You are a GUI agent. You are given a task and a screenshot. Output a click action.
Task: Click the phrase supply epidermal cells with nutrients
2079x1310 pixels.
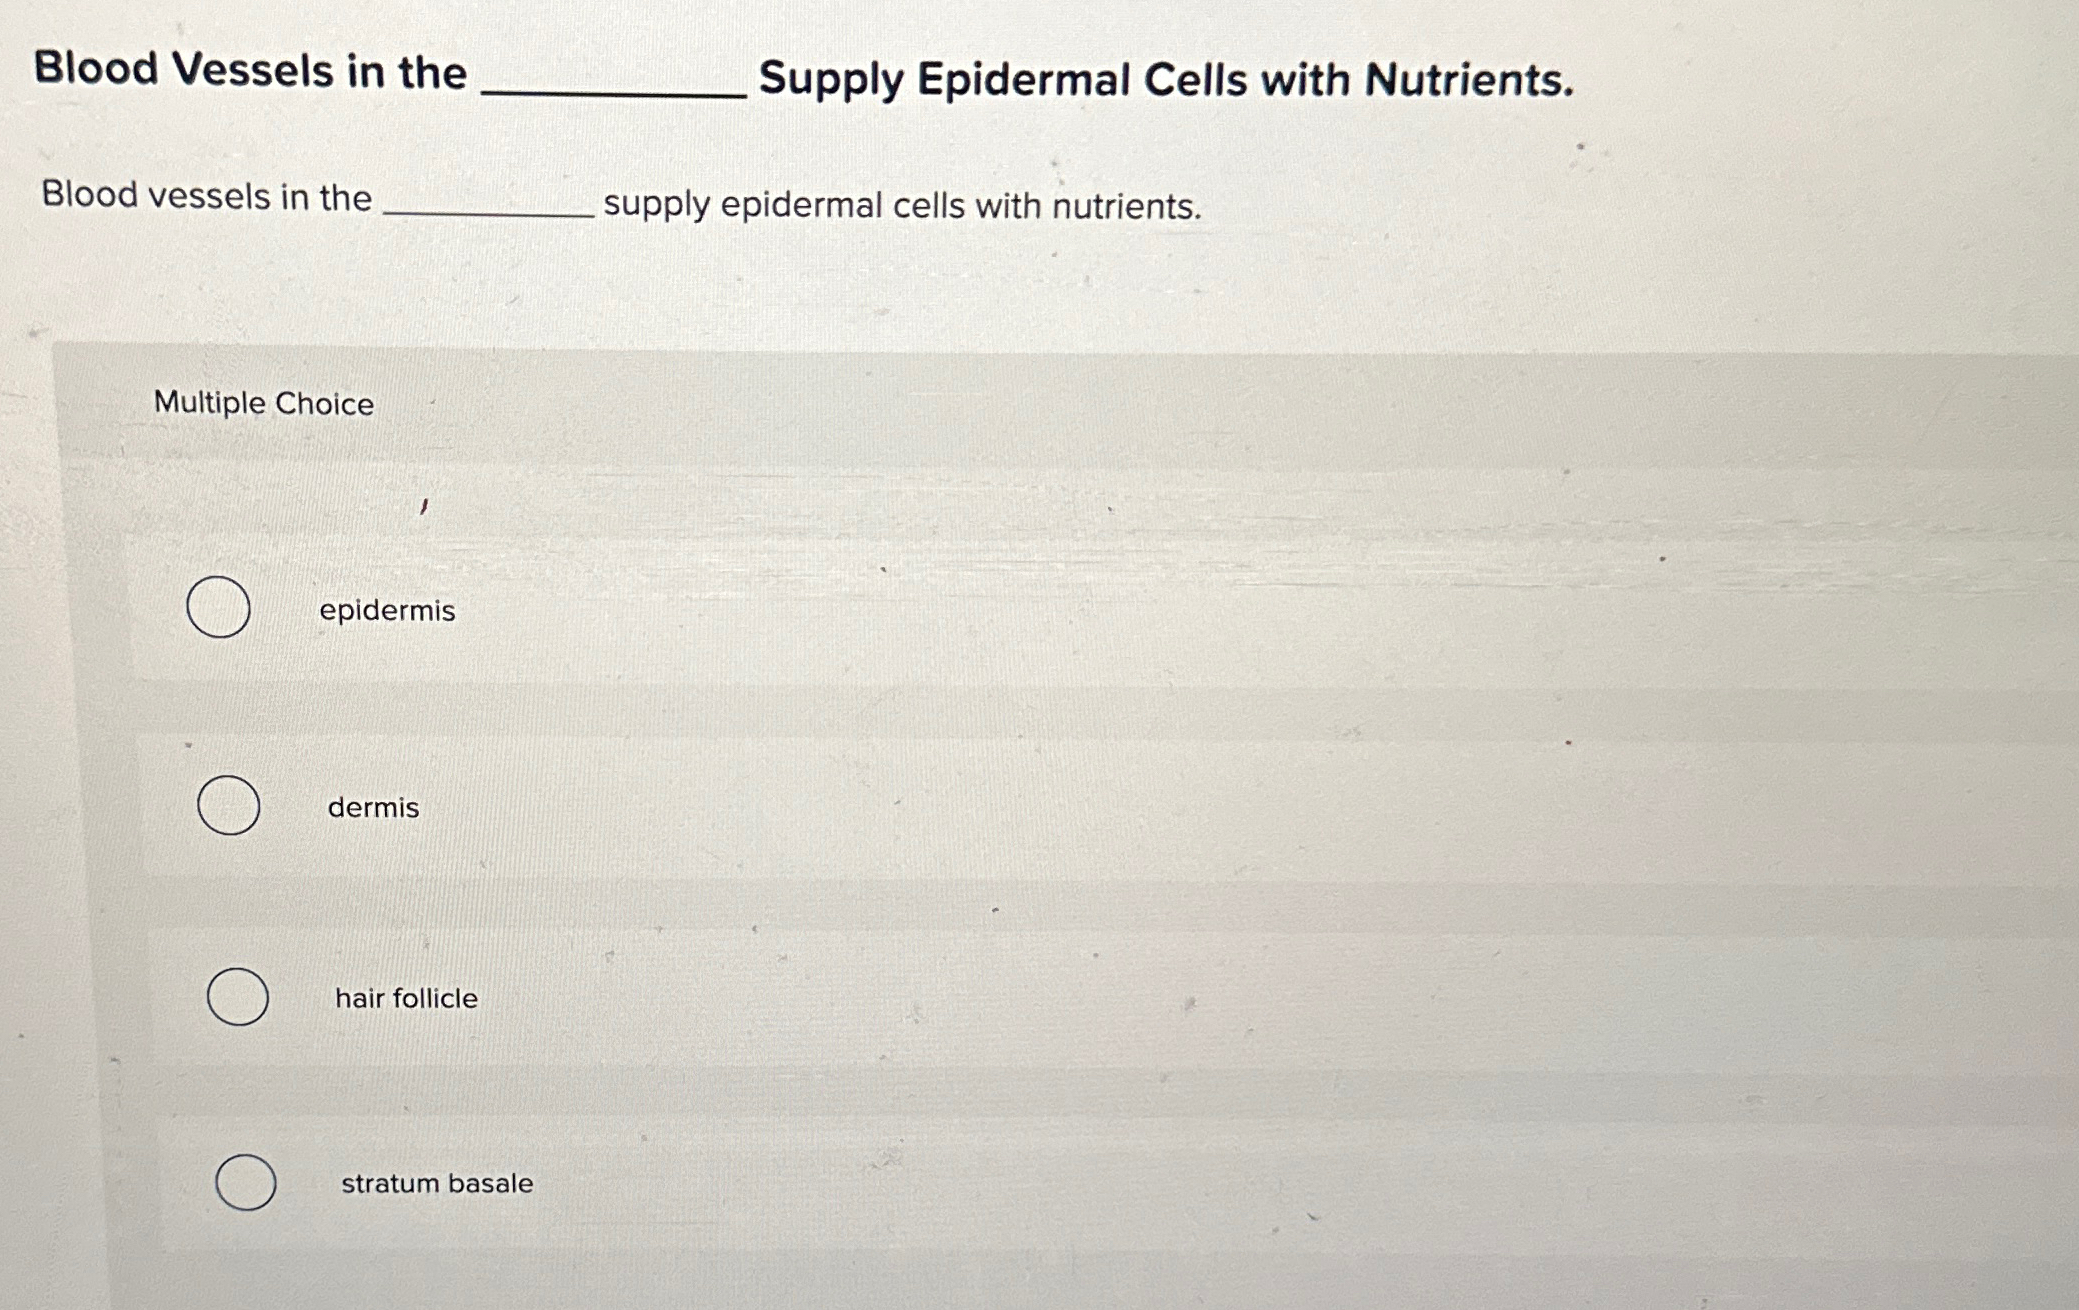pos(900,207)
